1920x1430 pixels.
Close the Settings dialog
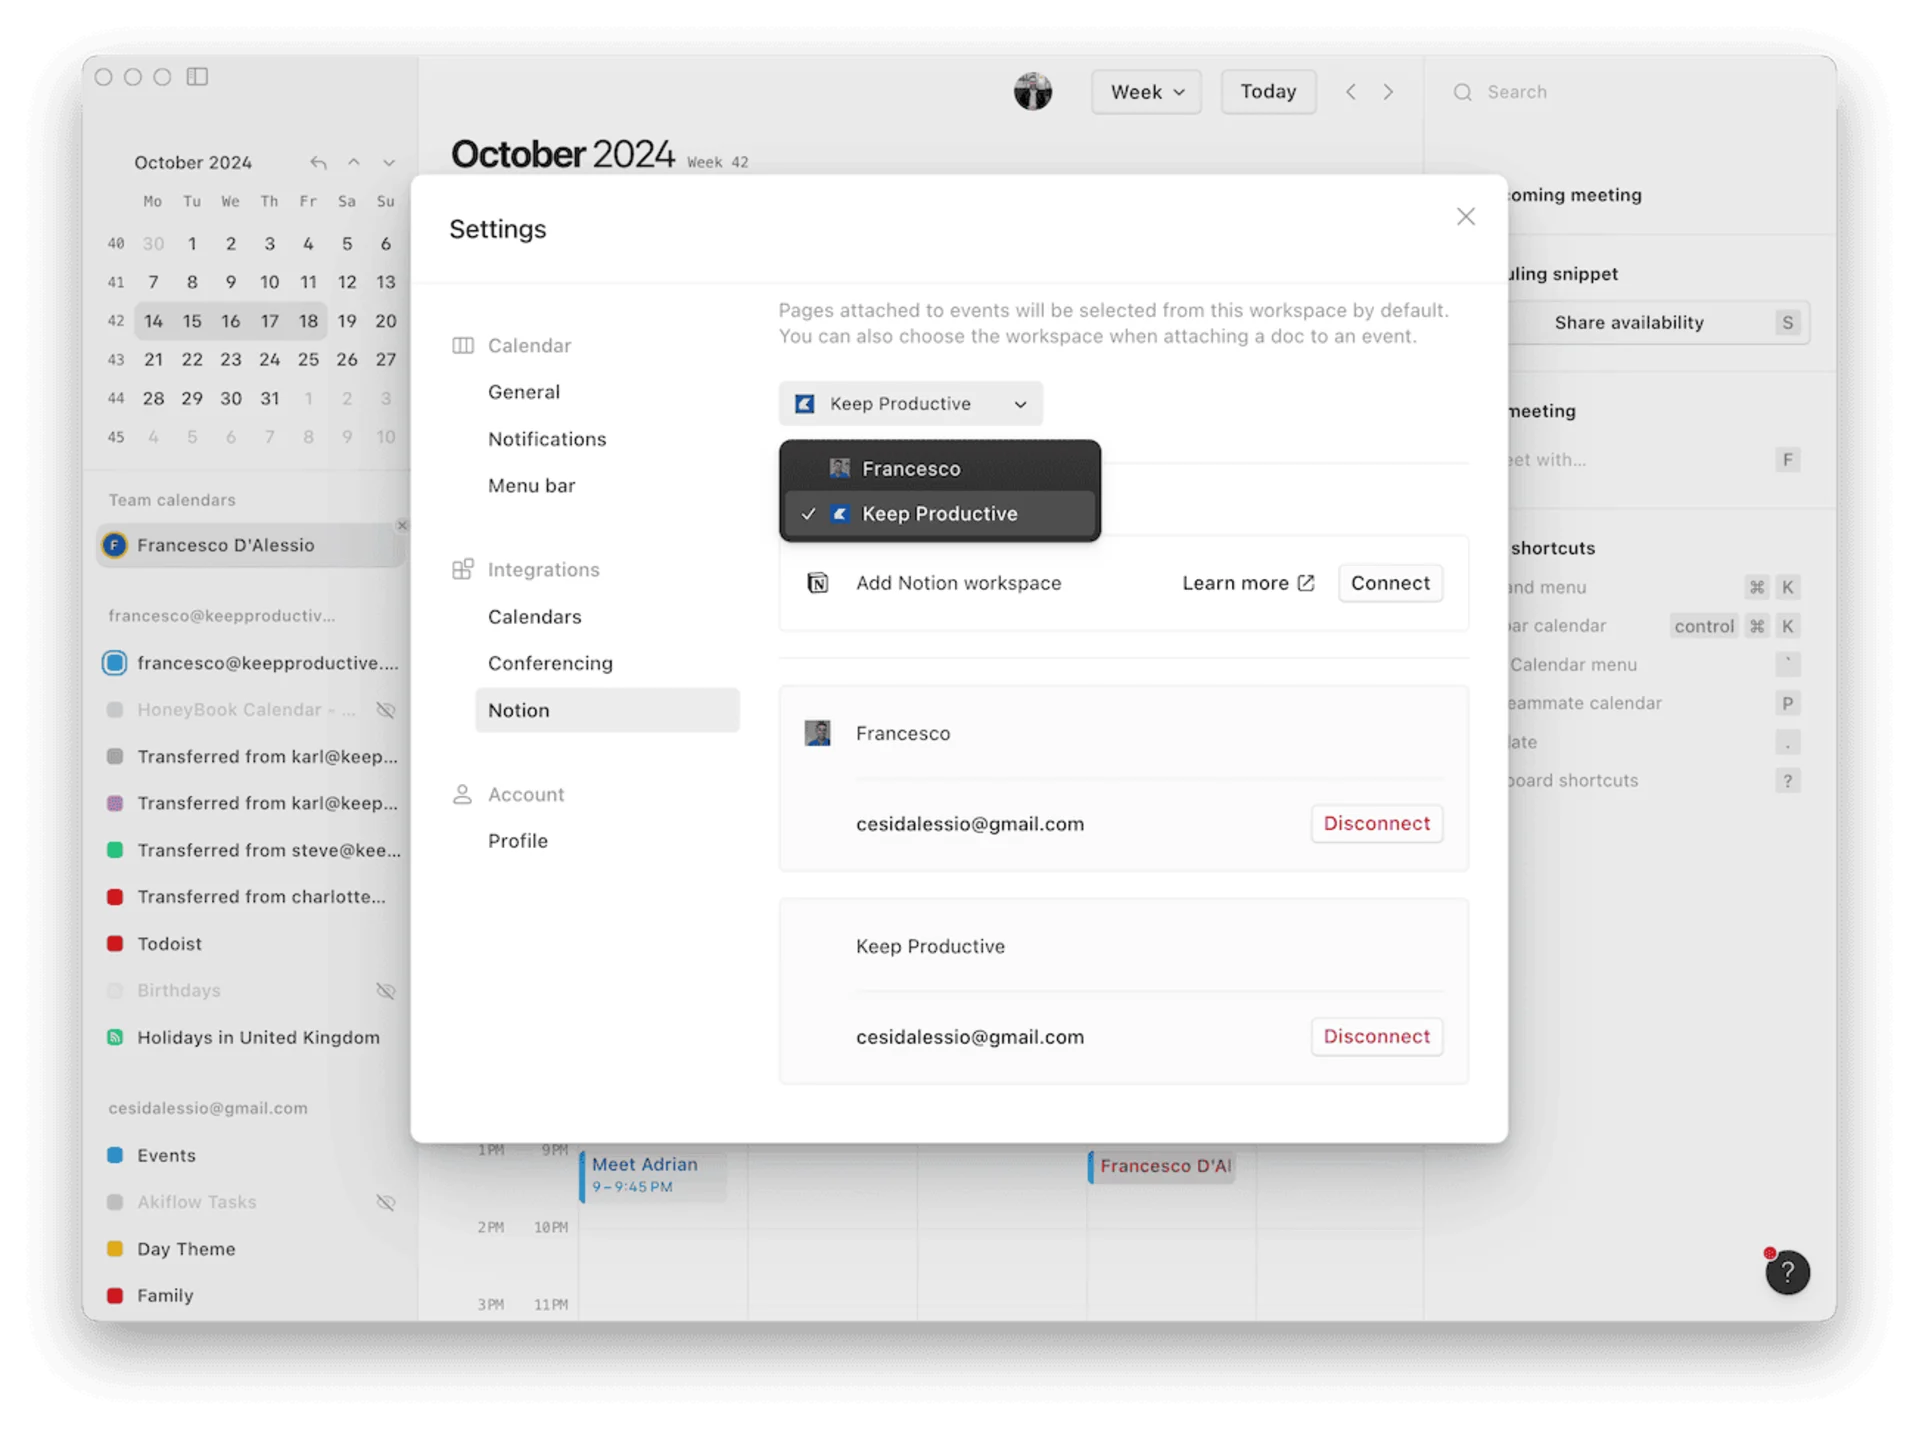1465,217
